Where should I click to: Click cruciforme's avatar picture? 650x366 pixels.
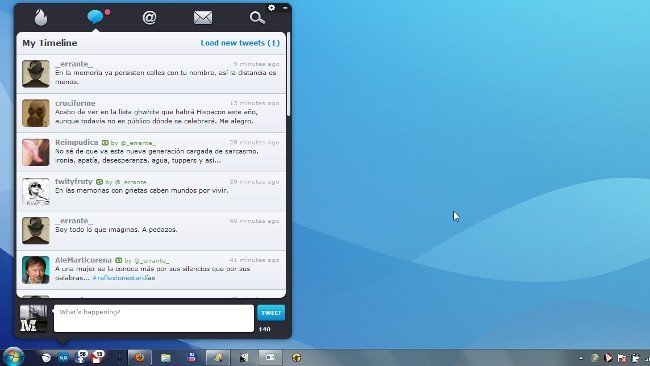tap(36, 113)
